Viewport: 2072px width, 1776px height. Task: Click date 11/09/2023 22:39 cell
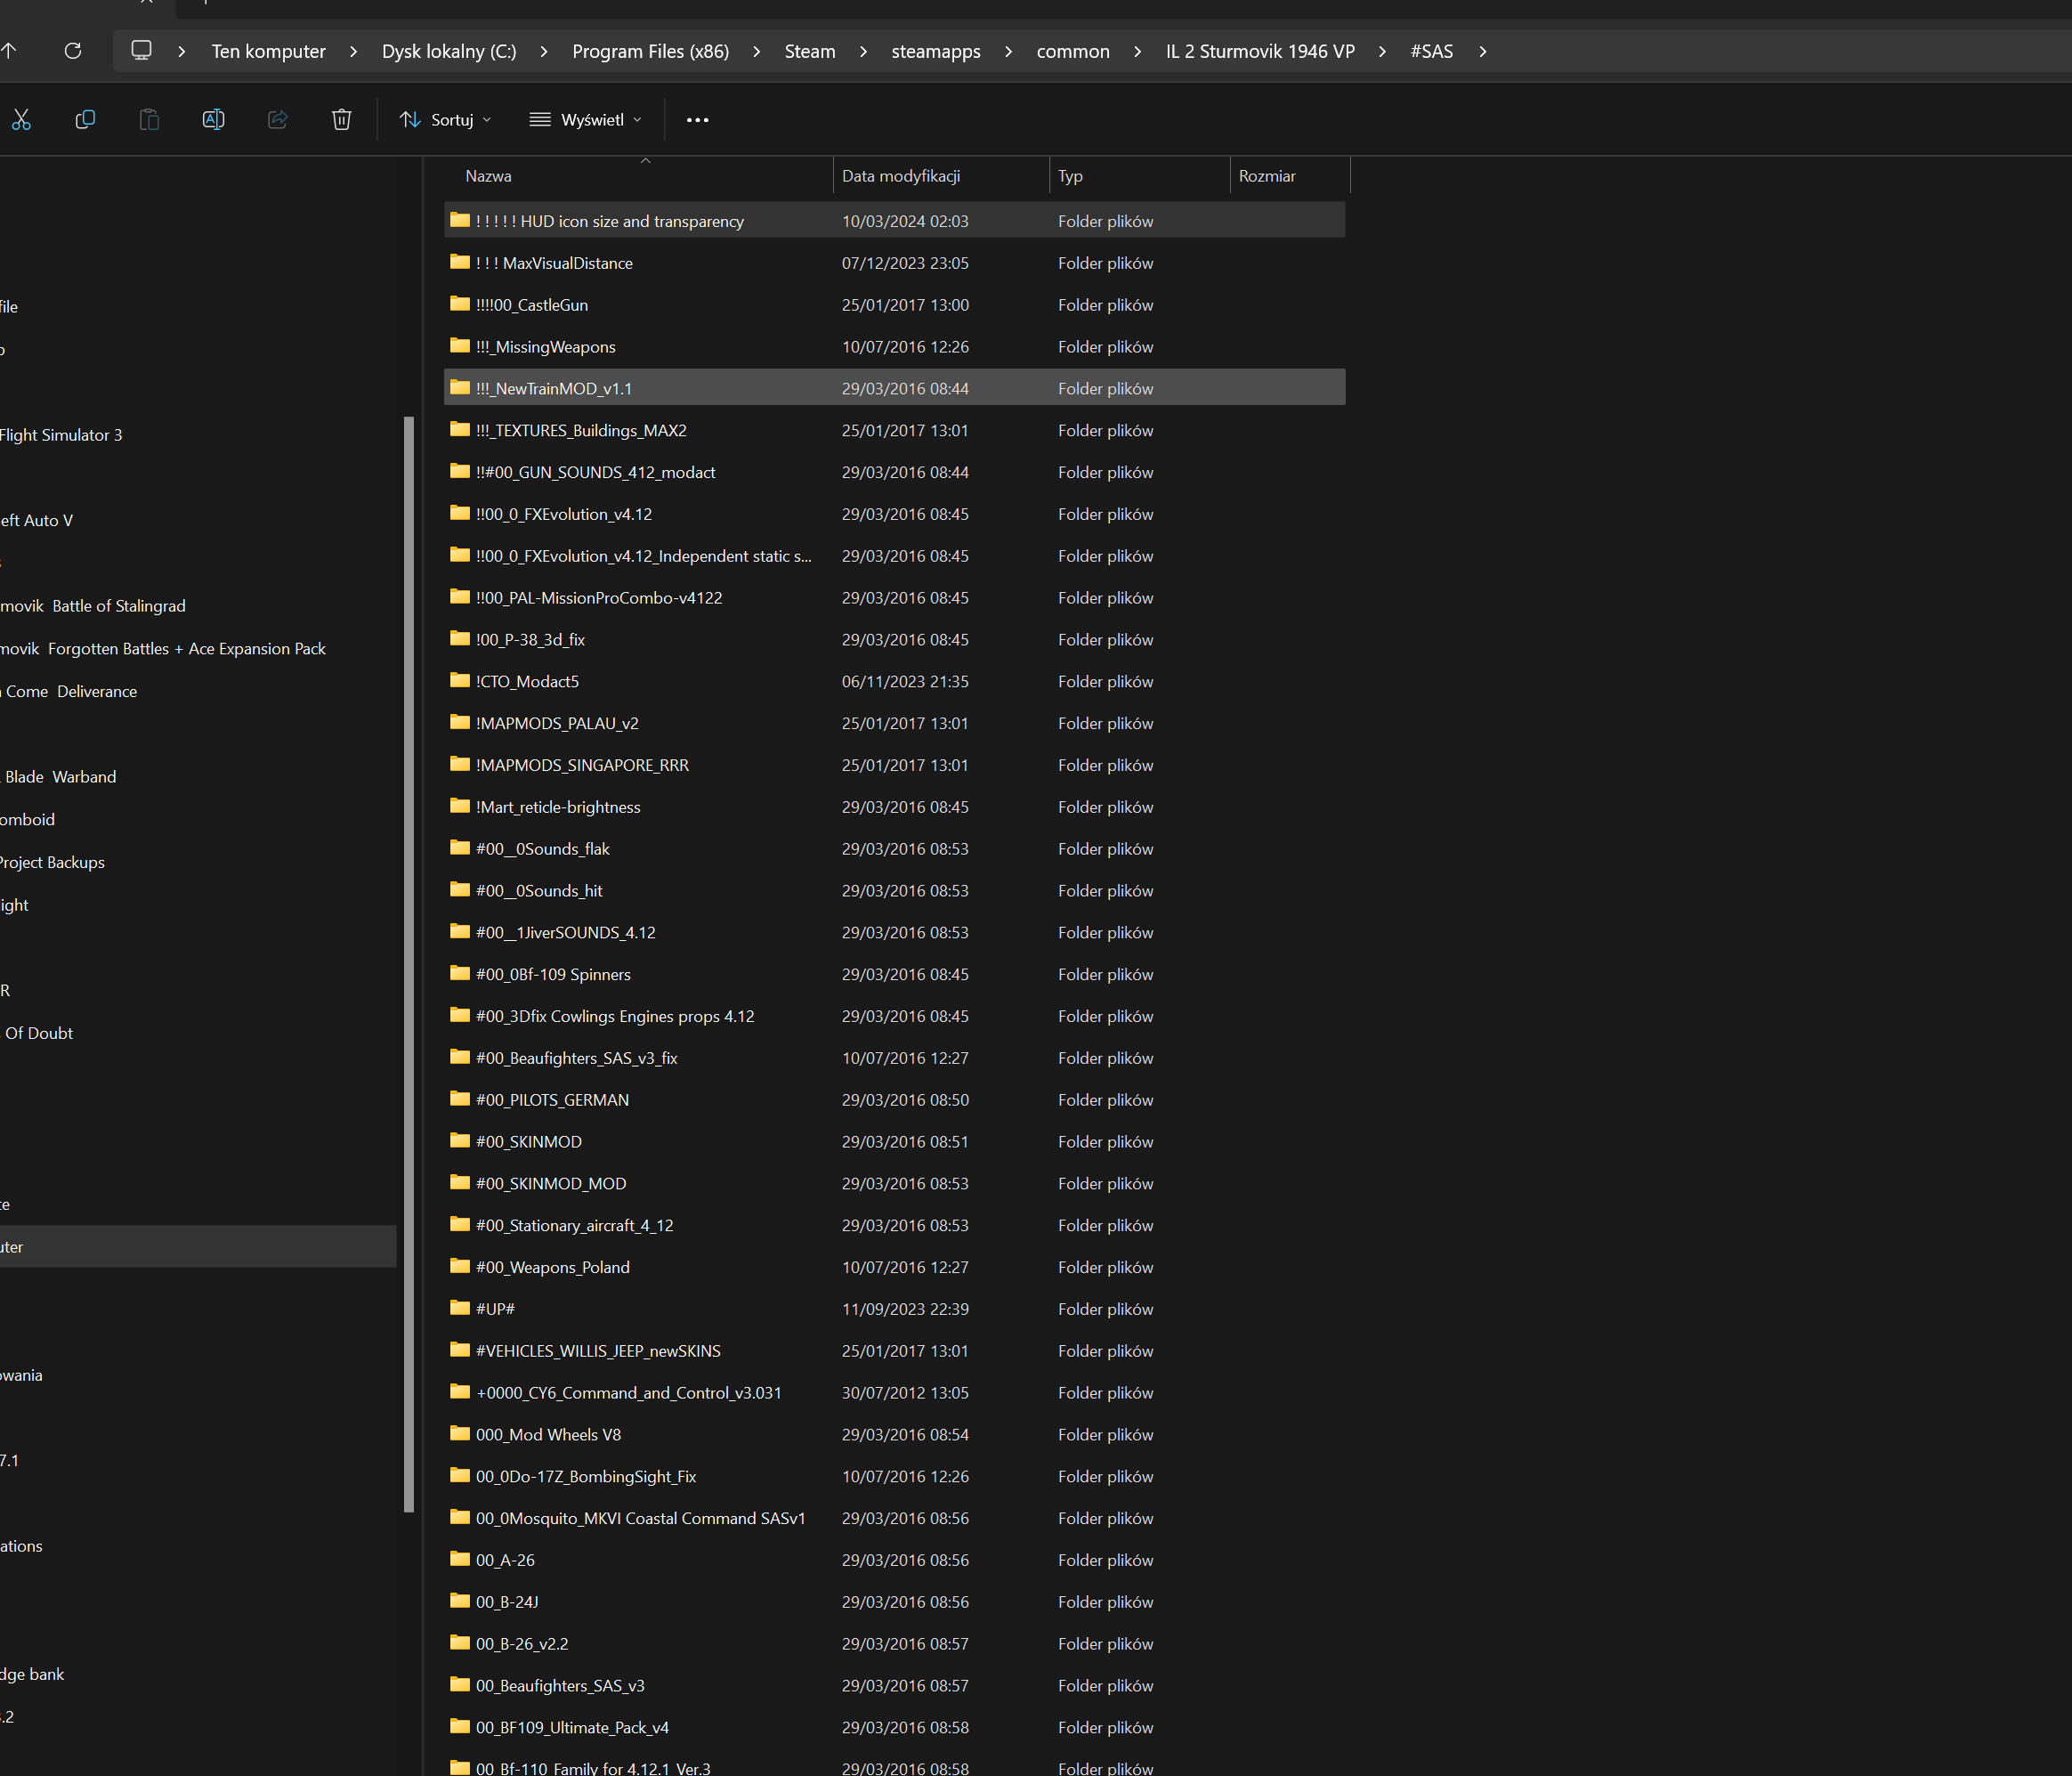click(905, 1309)
